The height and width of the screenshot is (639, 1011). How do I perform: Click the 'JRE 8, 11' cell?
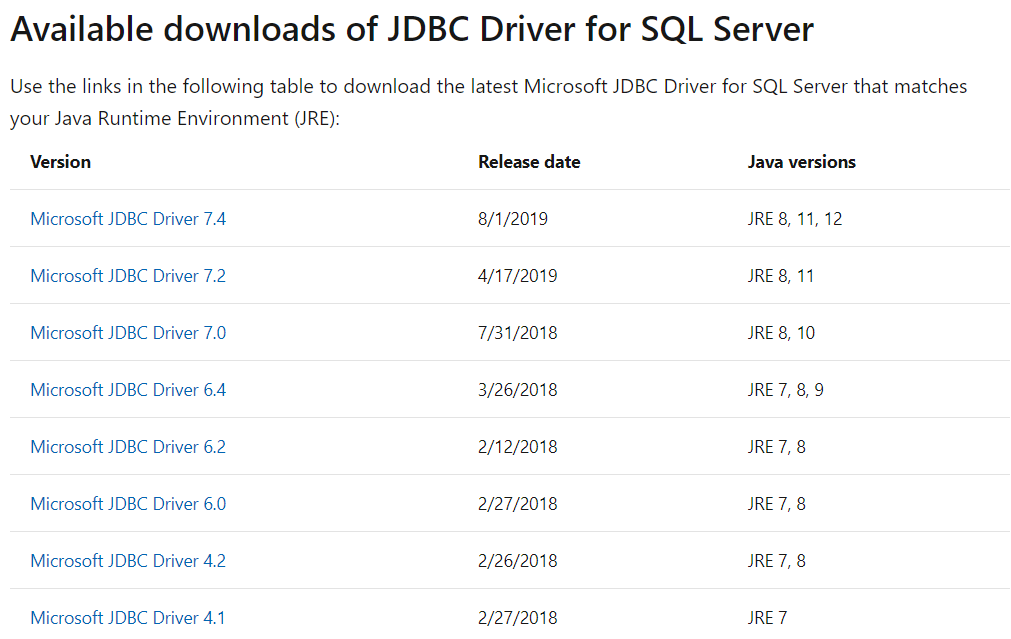[780, 276]
